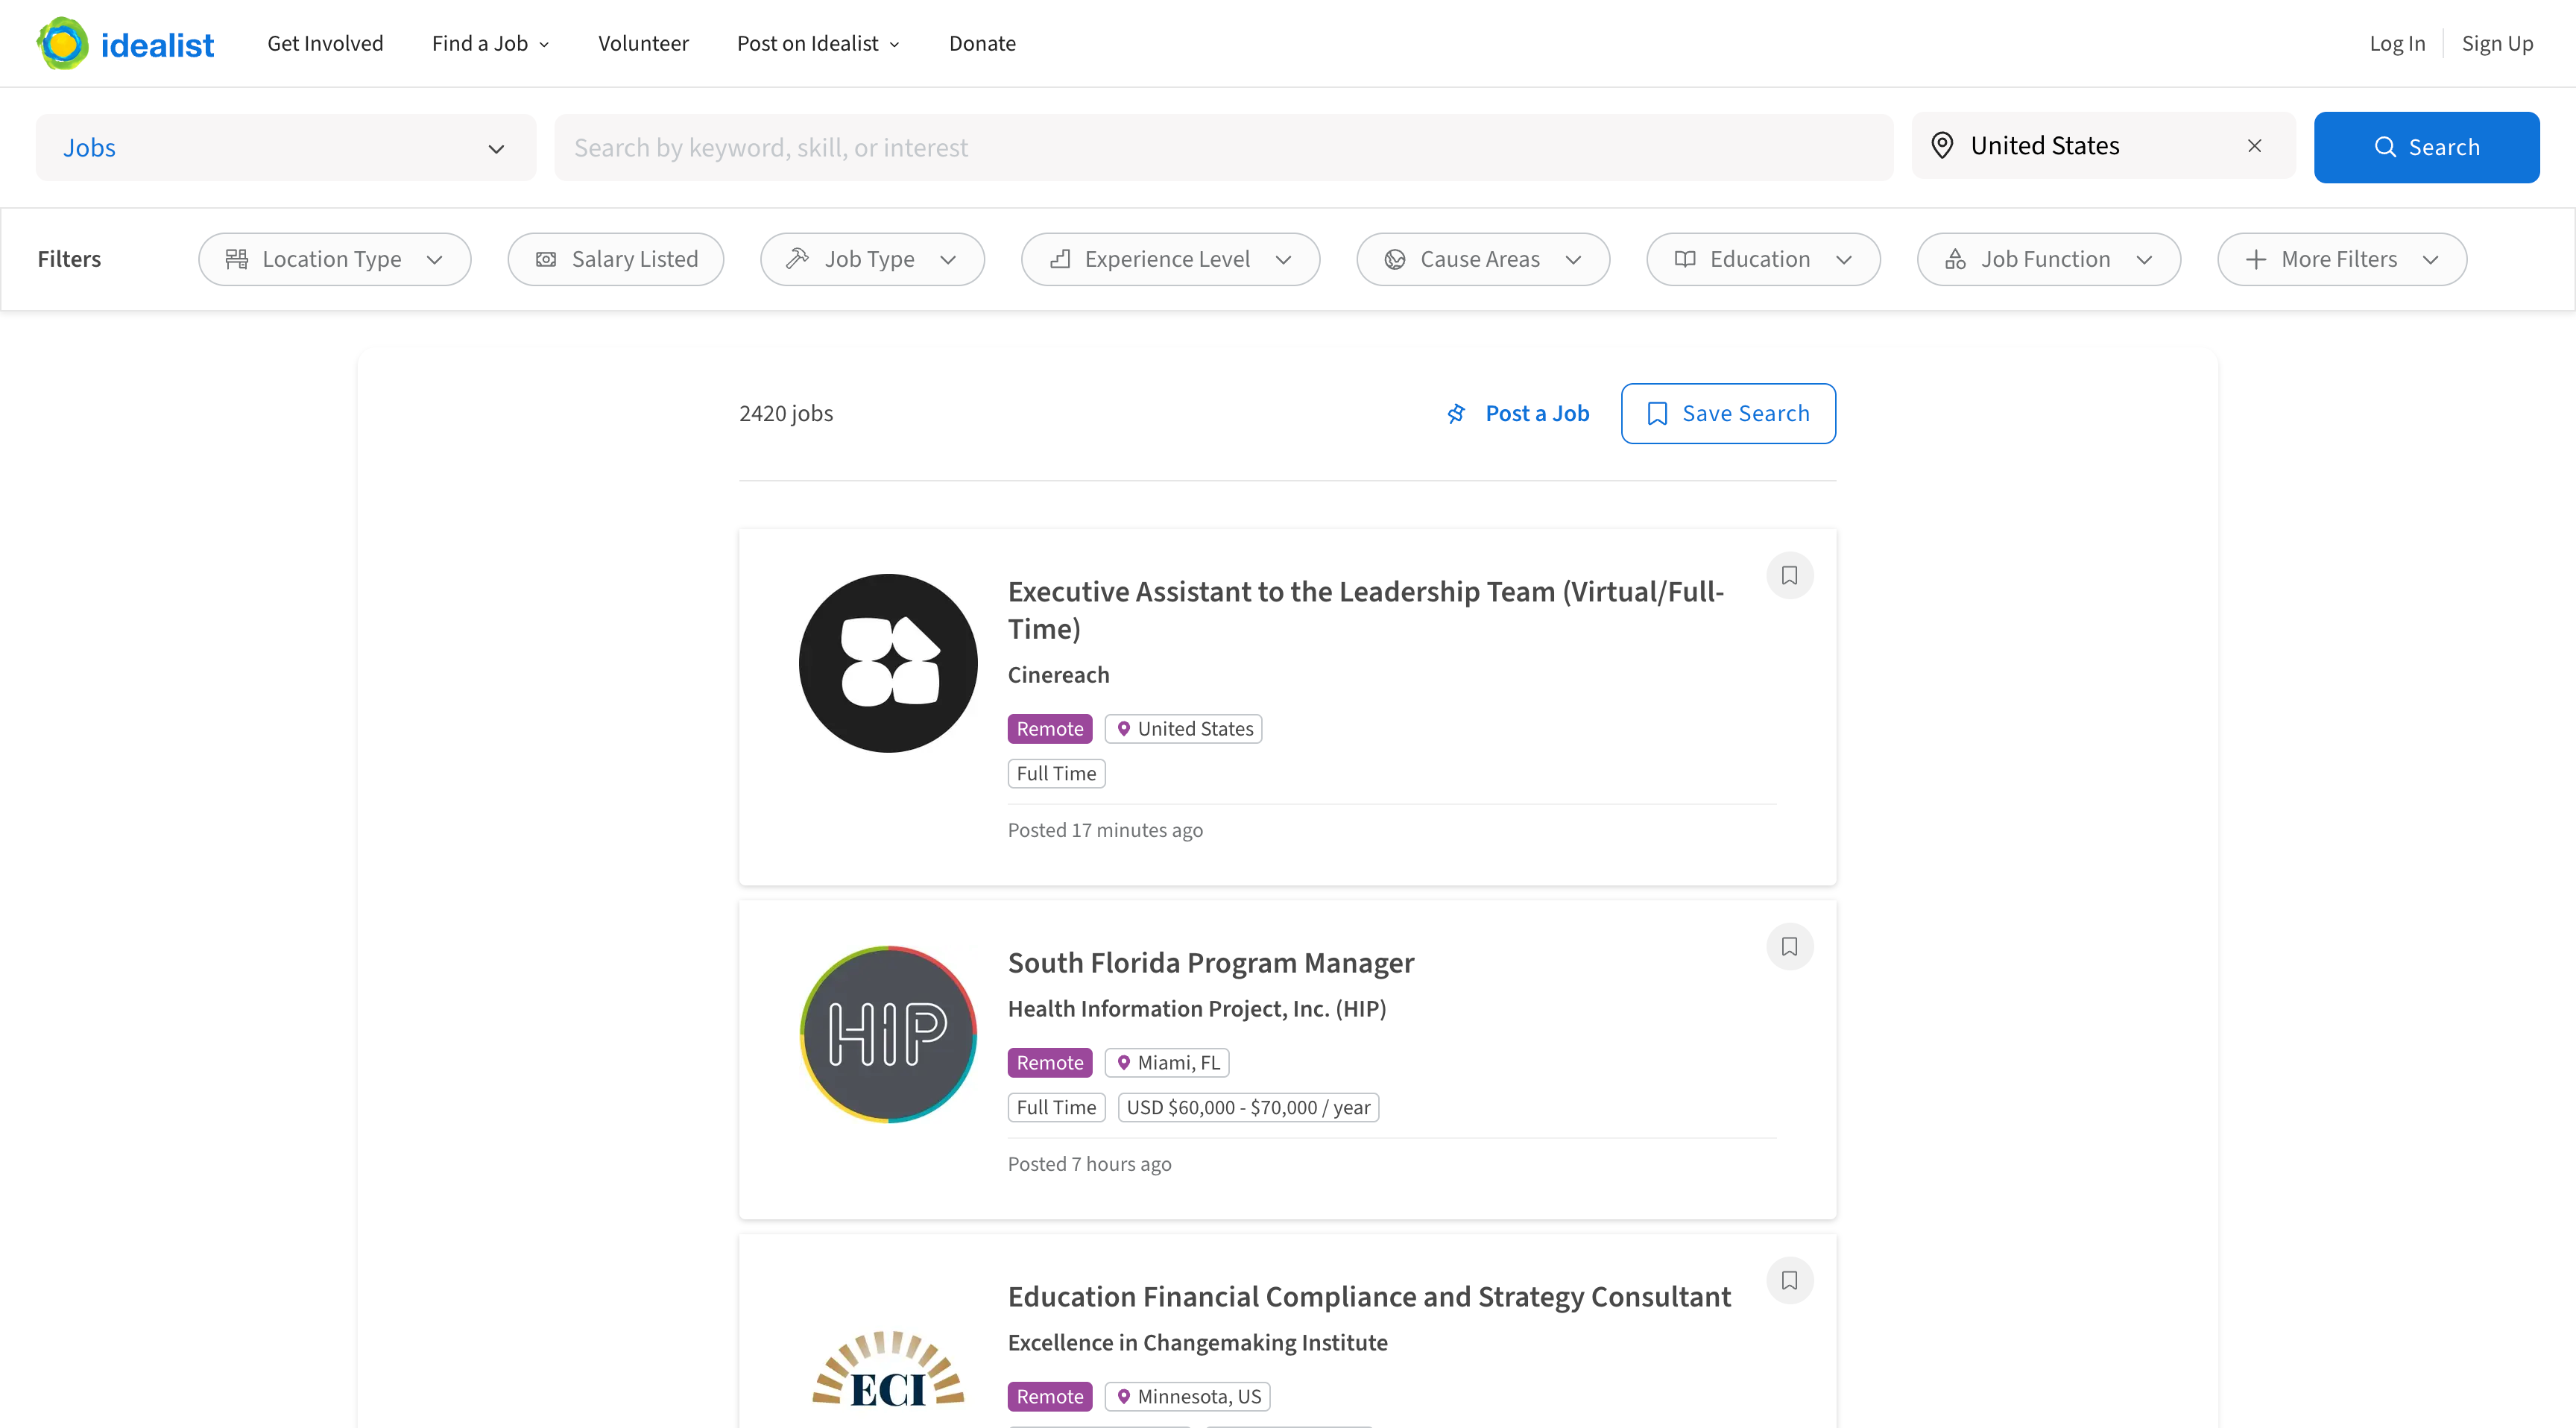
Task: Click the pin icon in the Miami, FL tag
Action: 1124,1063
